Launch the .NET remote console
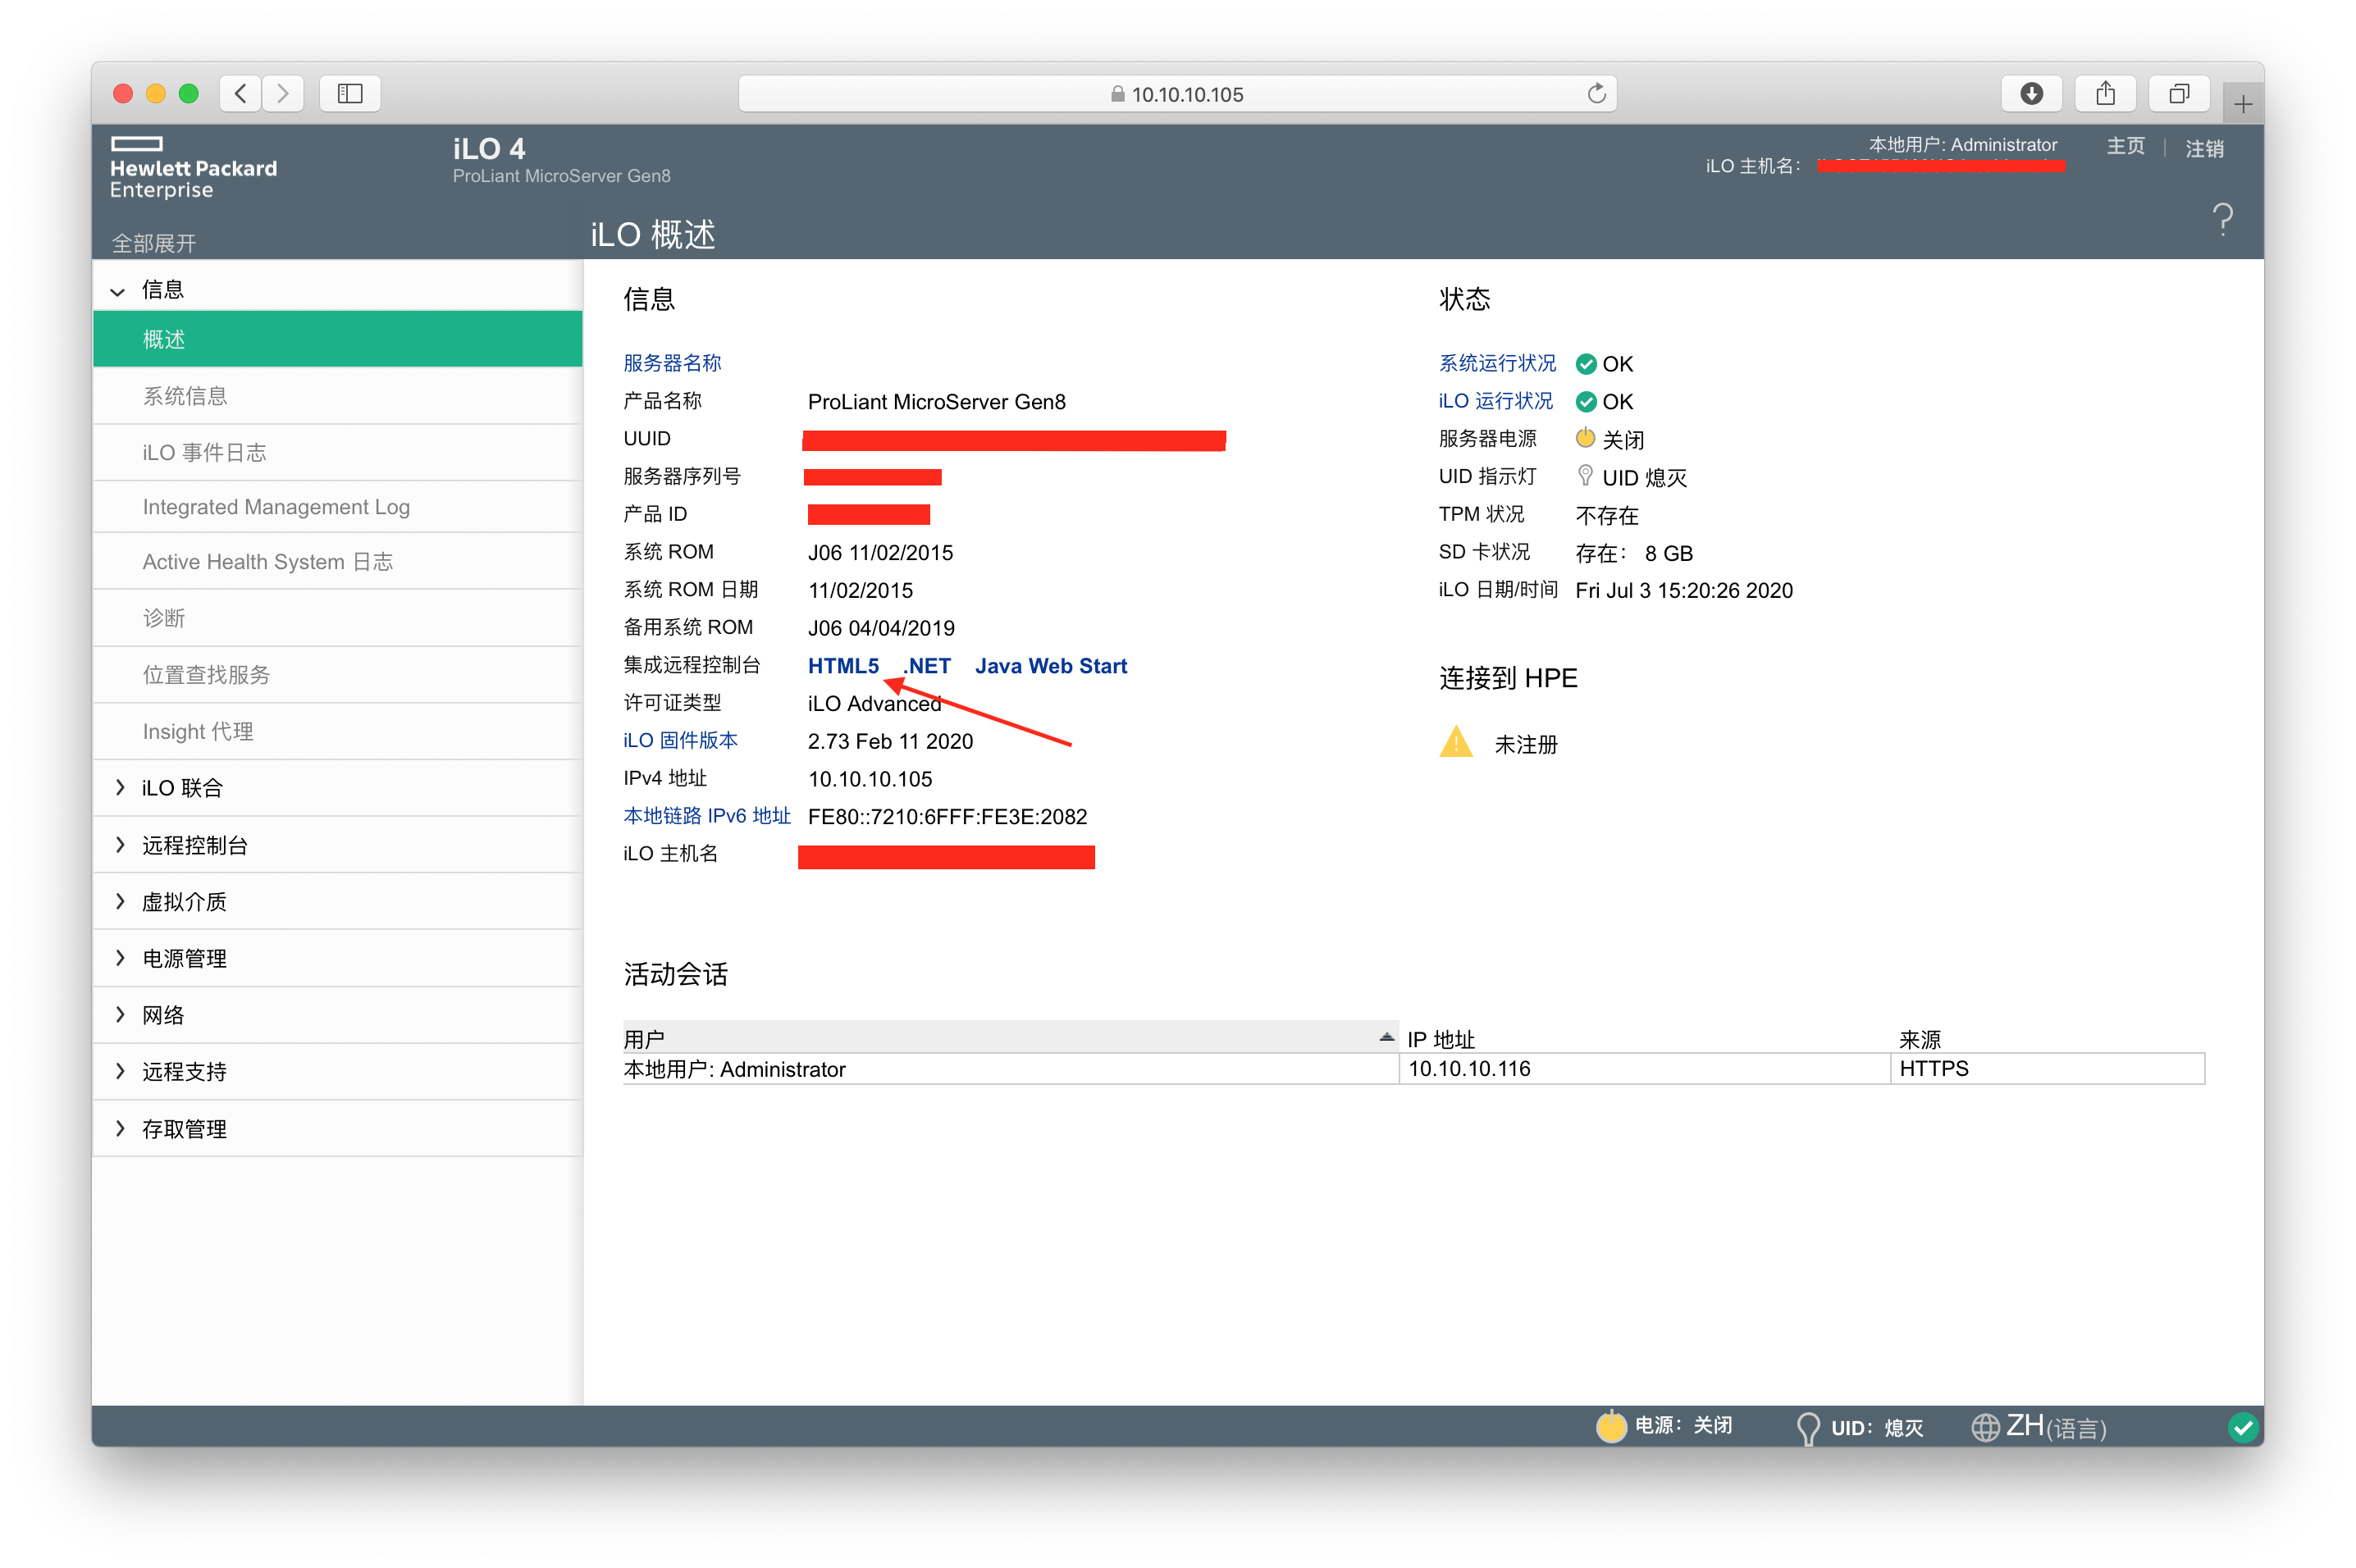The height and width of the screenshot is (1568, 2356). [x=927, y=666]
